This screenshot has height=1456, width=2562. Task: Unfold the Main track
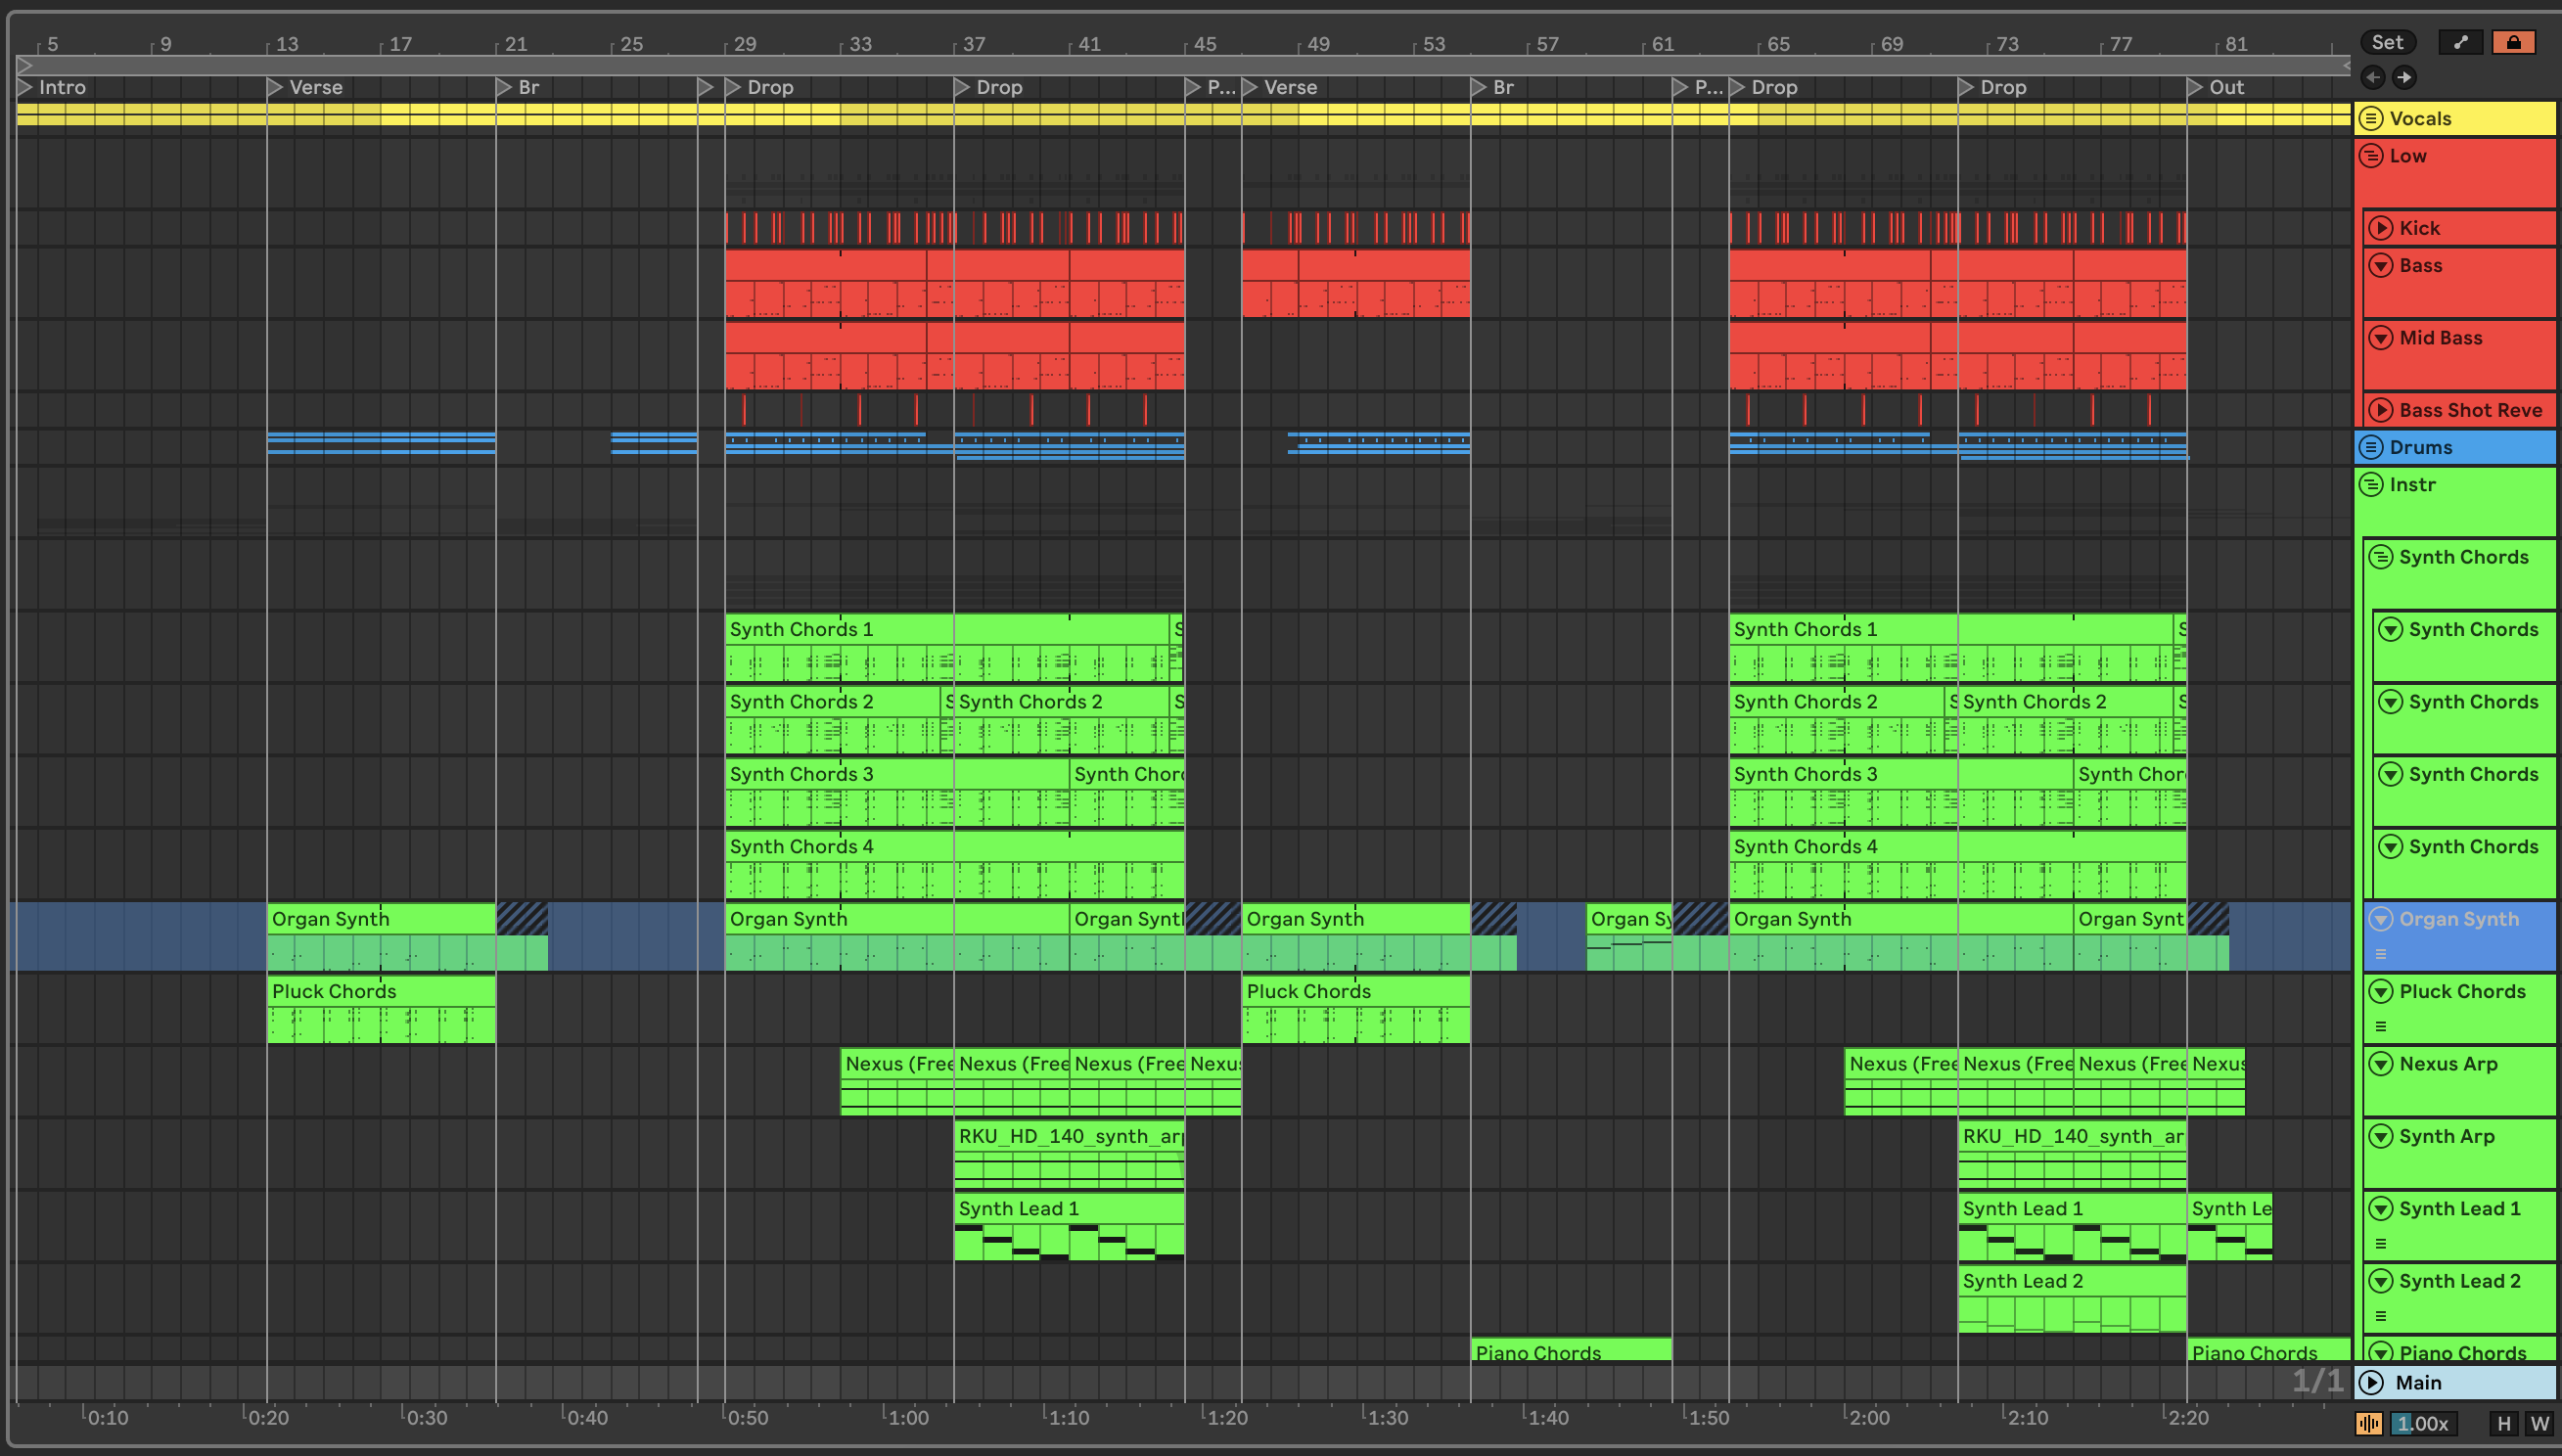click(x=2370, y=1382)
